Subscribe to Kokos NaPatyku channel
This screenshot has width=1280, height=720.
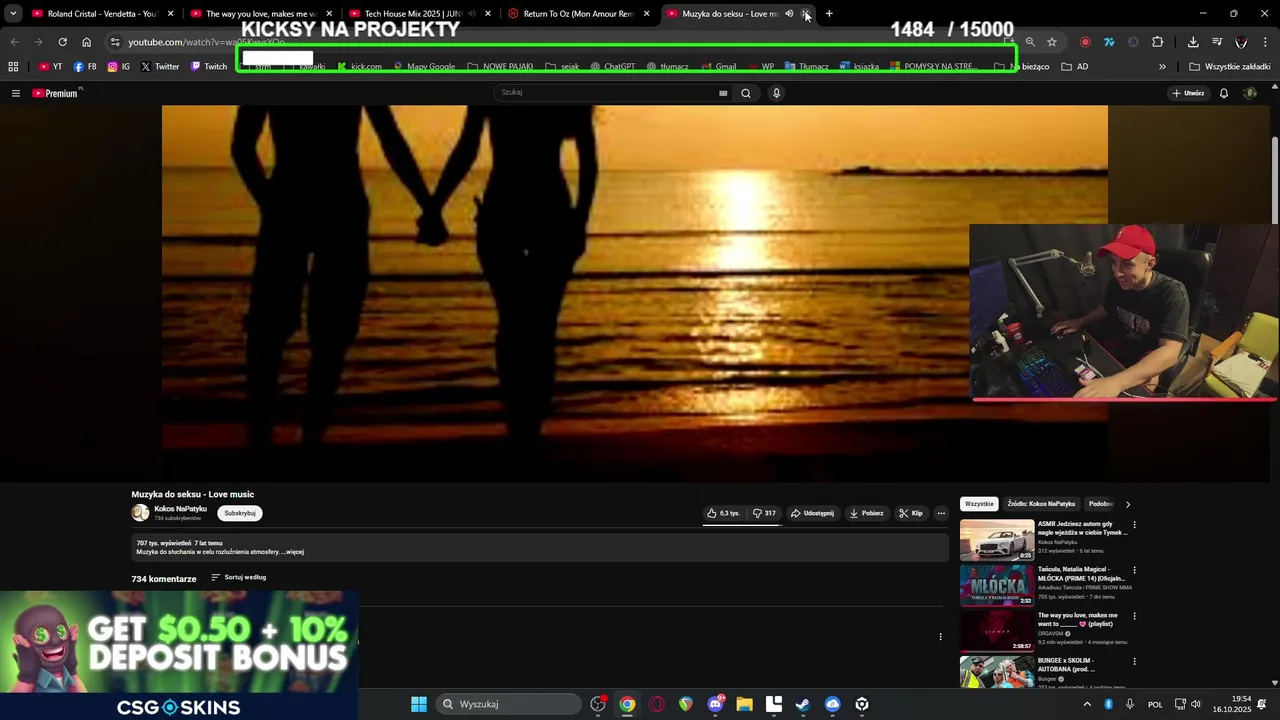tap(240, 513)
